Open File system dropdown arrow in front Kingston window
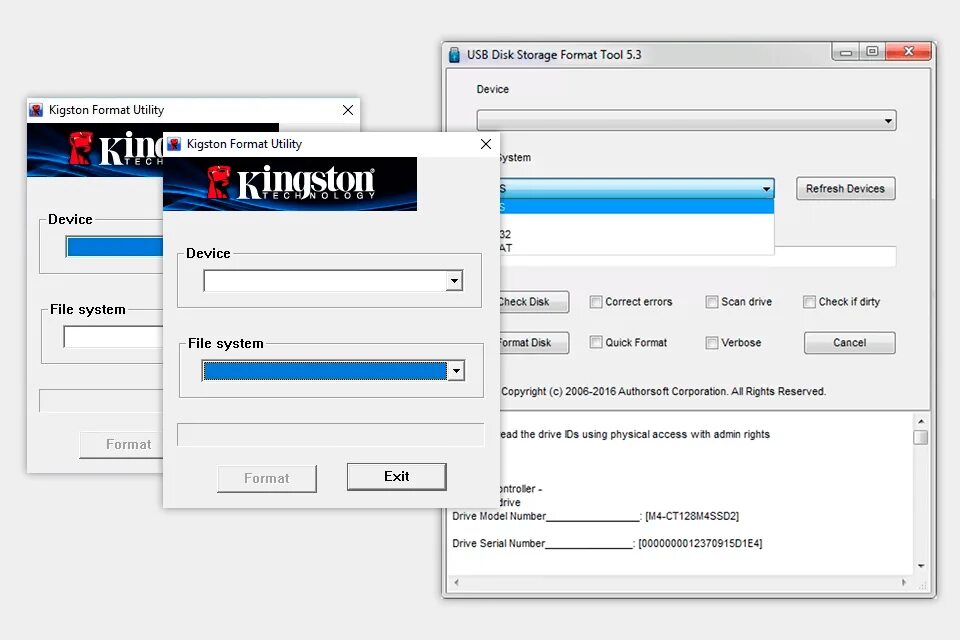 456,371
